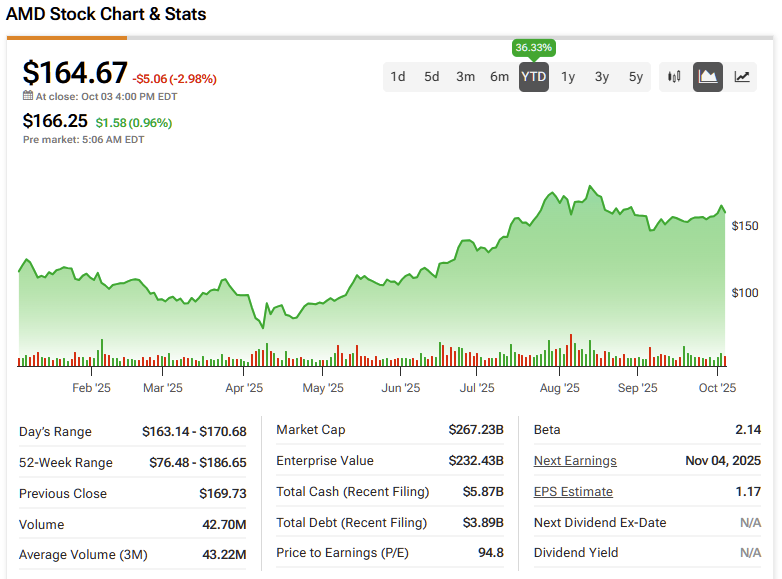Switch to candlestick chart view
The height and width of the screenshot is (579, 782).
coord(675,77)
